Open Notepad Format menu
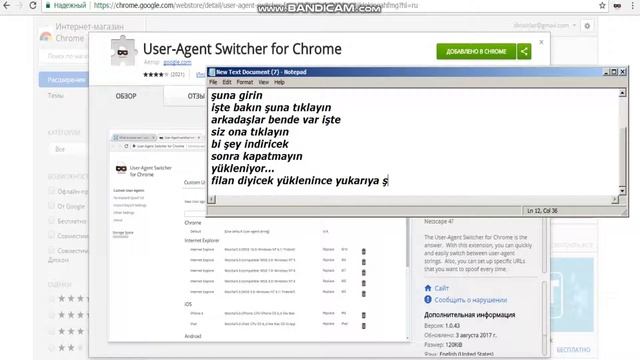This screenshot has height=360, width=640. click(245, 82)
